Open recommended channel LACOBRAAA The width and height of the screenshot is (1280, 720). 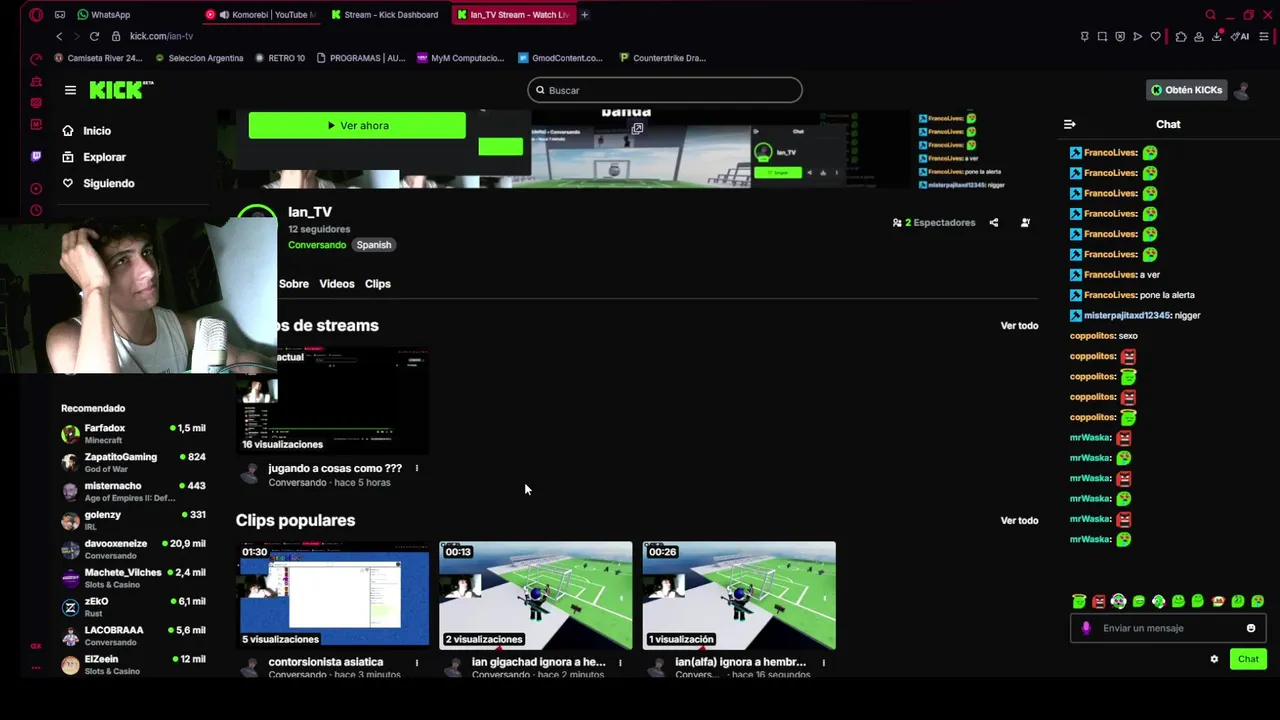click(x=133, y=636)
